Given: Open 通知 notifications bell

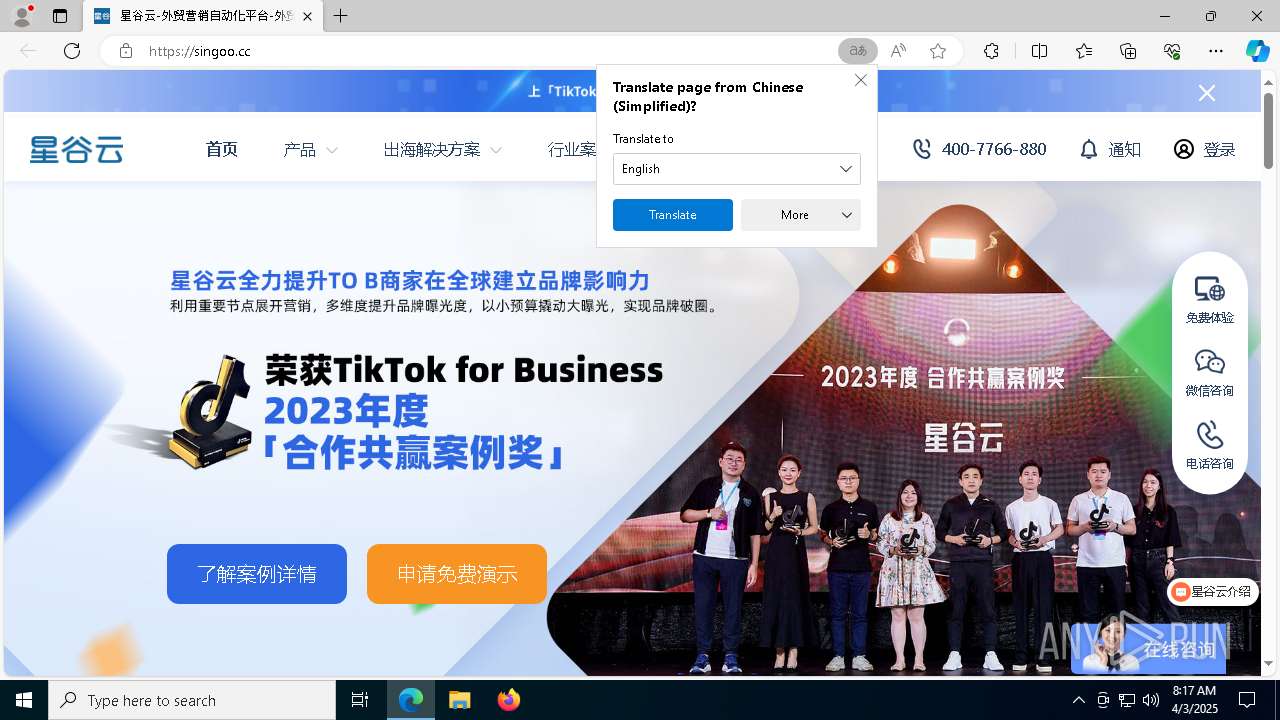Looking at the screenshot, I should point(1110,149).
